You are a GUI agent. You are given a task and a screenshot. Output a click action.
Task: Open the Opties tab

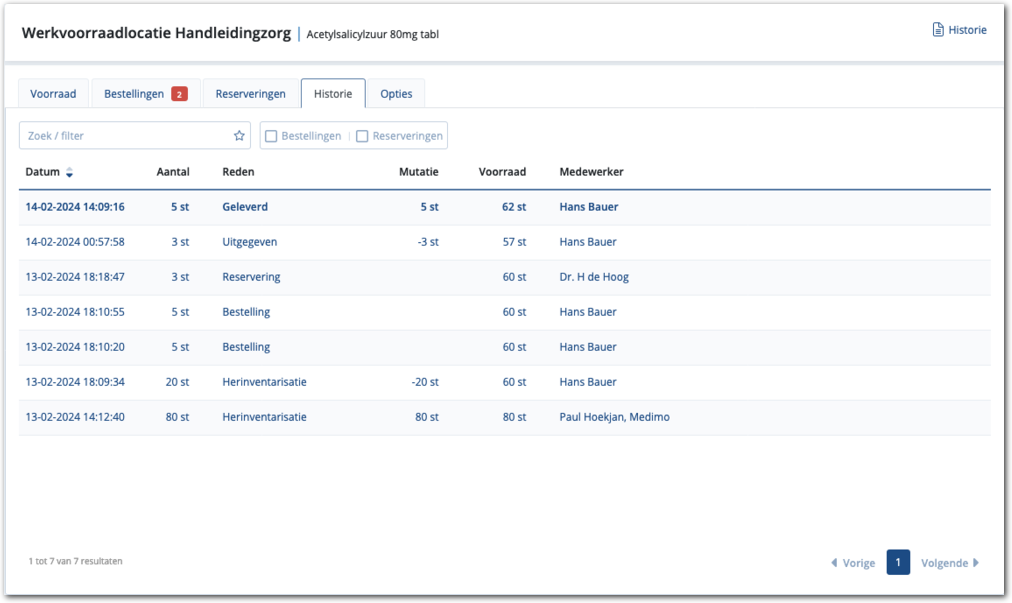(396, 94)
